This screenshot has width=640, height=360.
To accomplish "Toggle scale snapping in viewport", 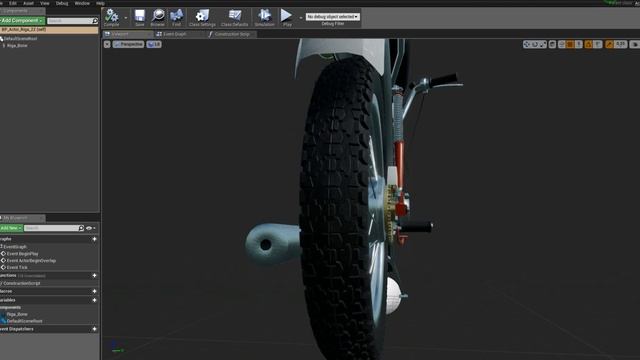I will coord(609,44).
